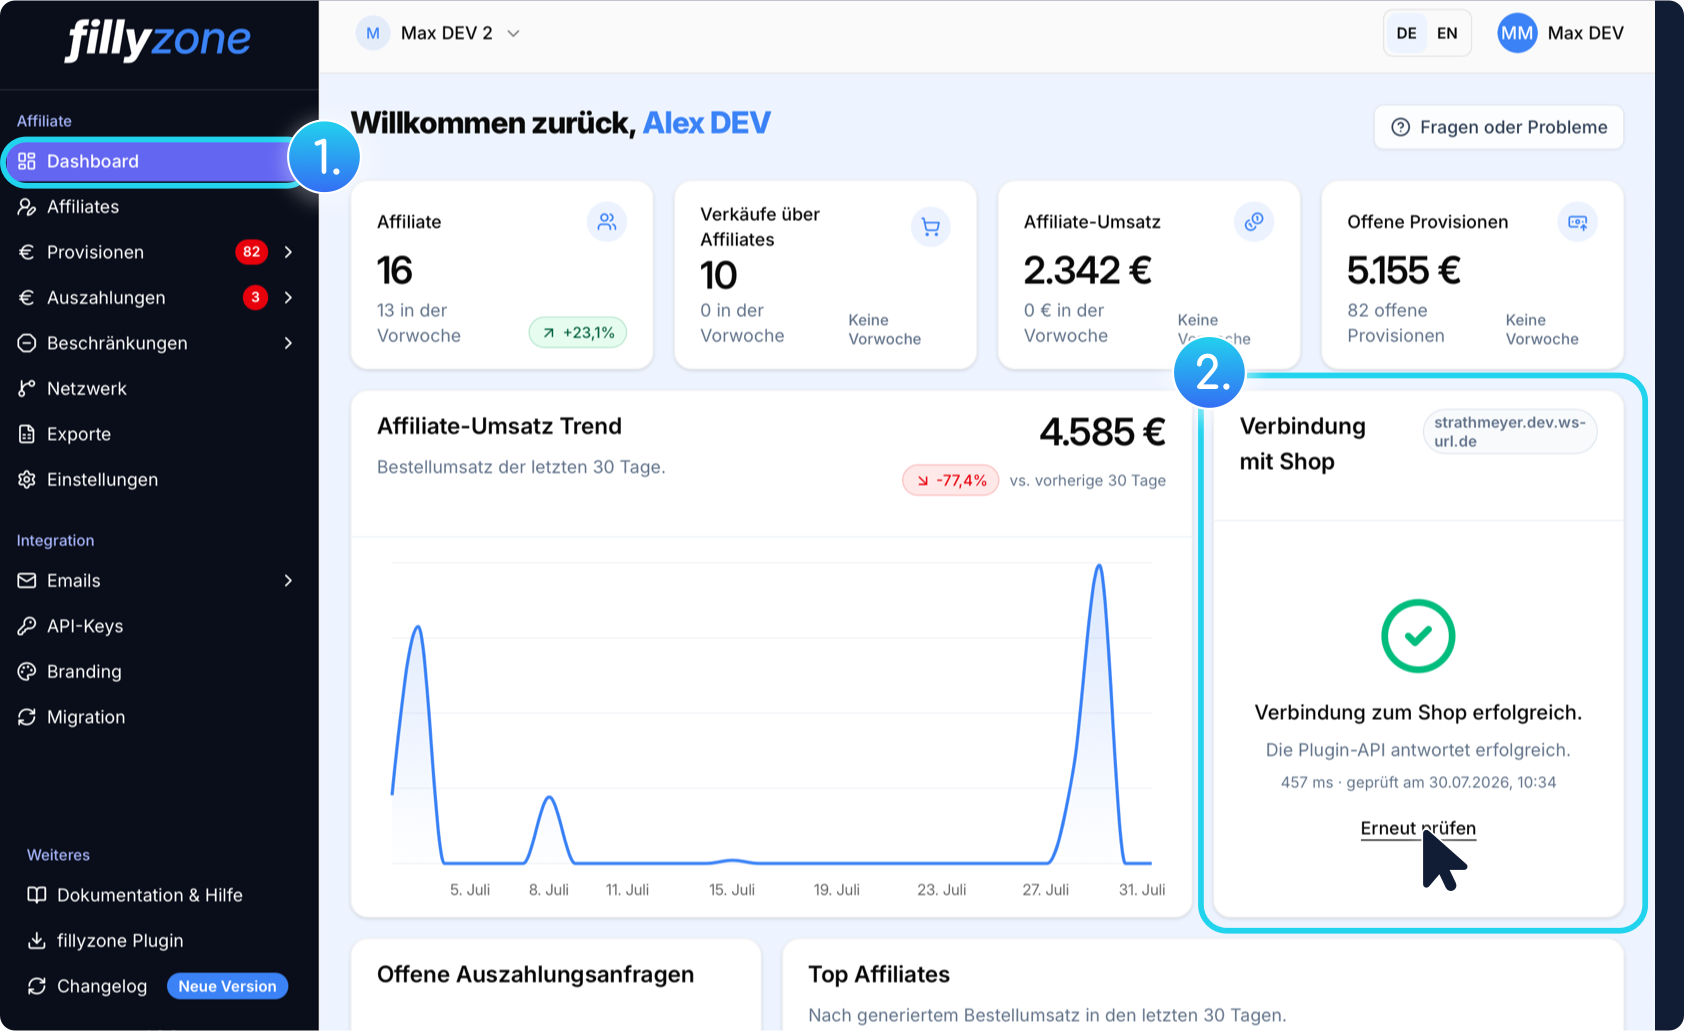Viewport: 1684px width, 1031px height.
Task: Click the Dashboard grid icon in sidebar
Action: click(x=27, y=161)
